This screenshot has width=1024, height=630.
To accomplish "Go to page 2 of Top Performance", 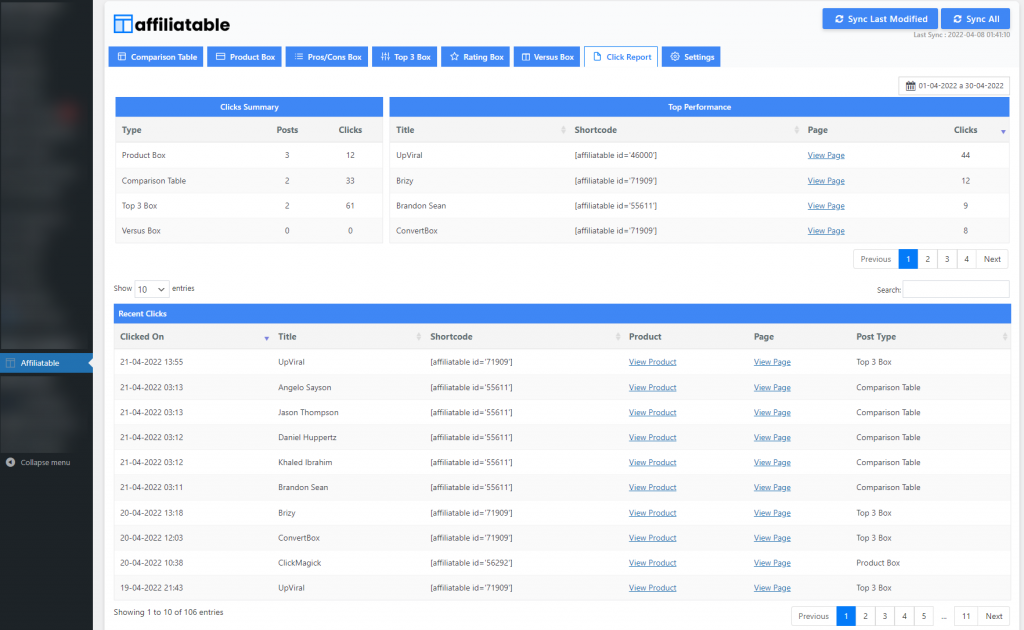I will 927,259.
